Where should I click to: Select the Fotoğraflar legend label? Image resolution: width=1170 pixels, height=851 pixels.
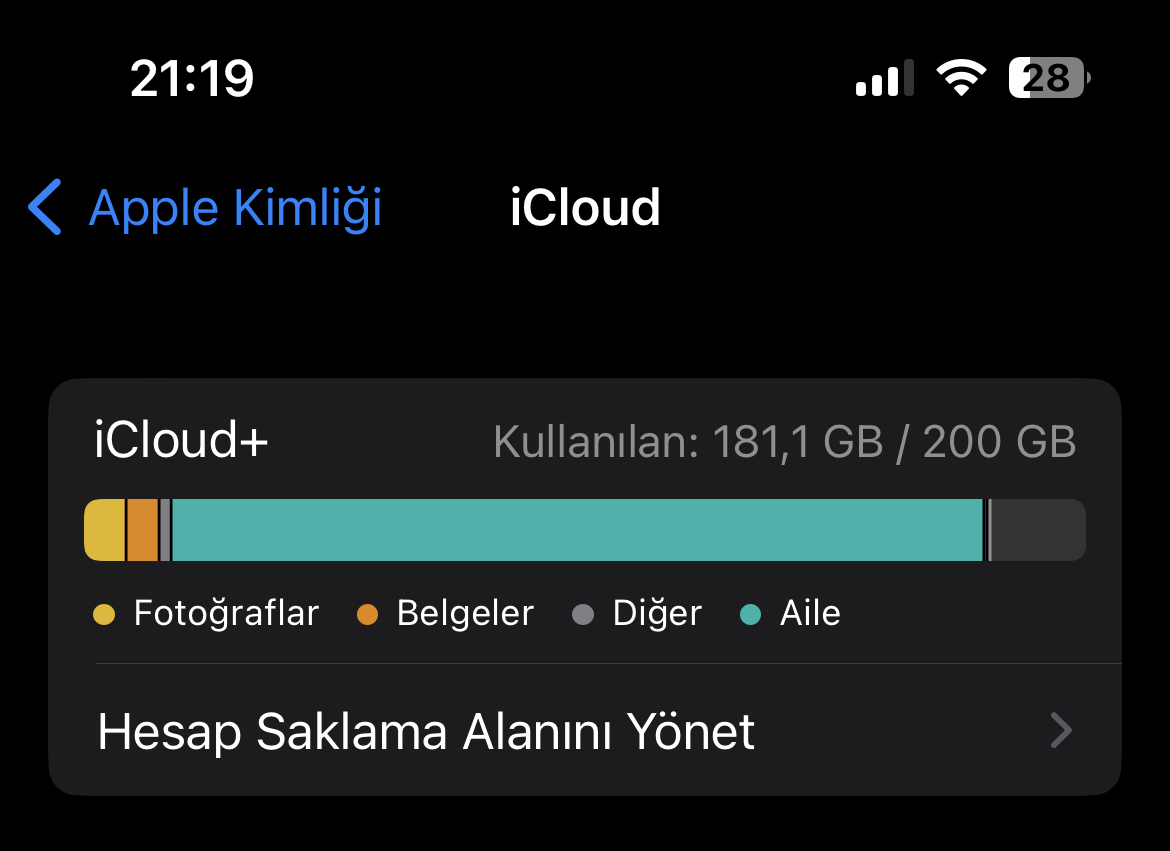[227, 613]
